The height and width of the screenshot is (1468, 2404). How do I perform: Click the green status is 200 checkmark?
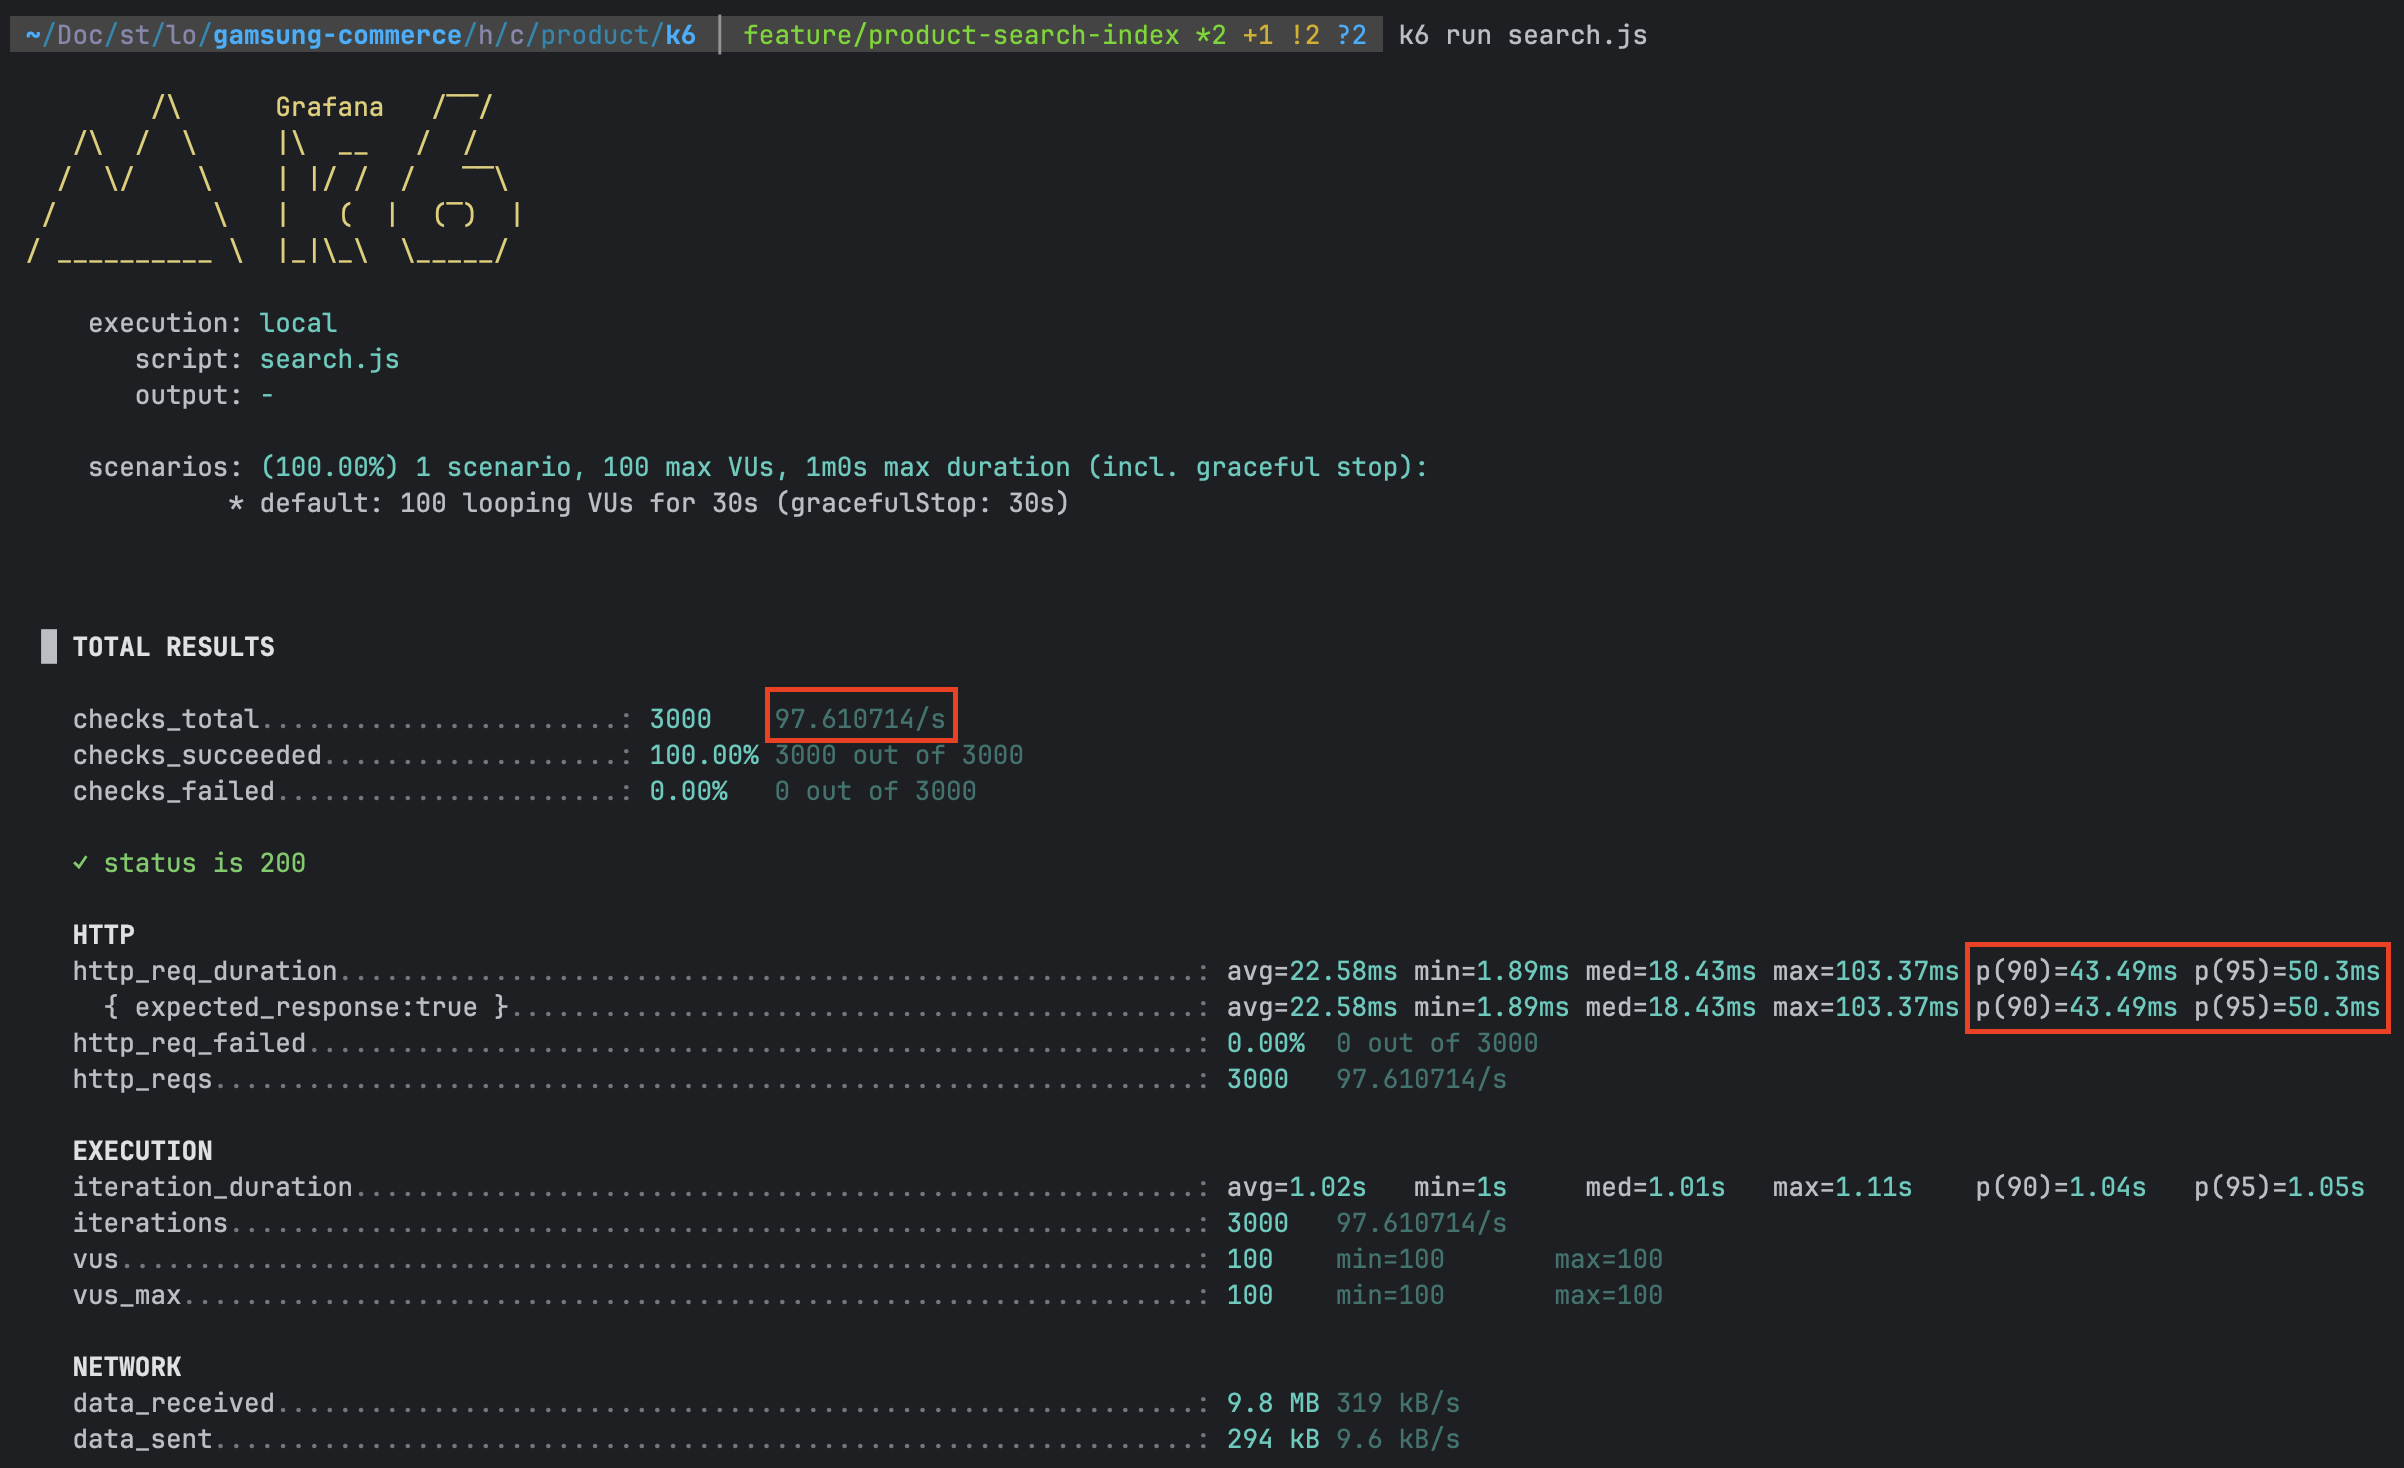[x=80, y=863]
